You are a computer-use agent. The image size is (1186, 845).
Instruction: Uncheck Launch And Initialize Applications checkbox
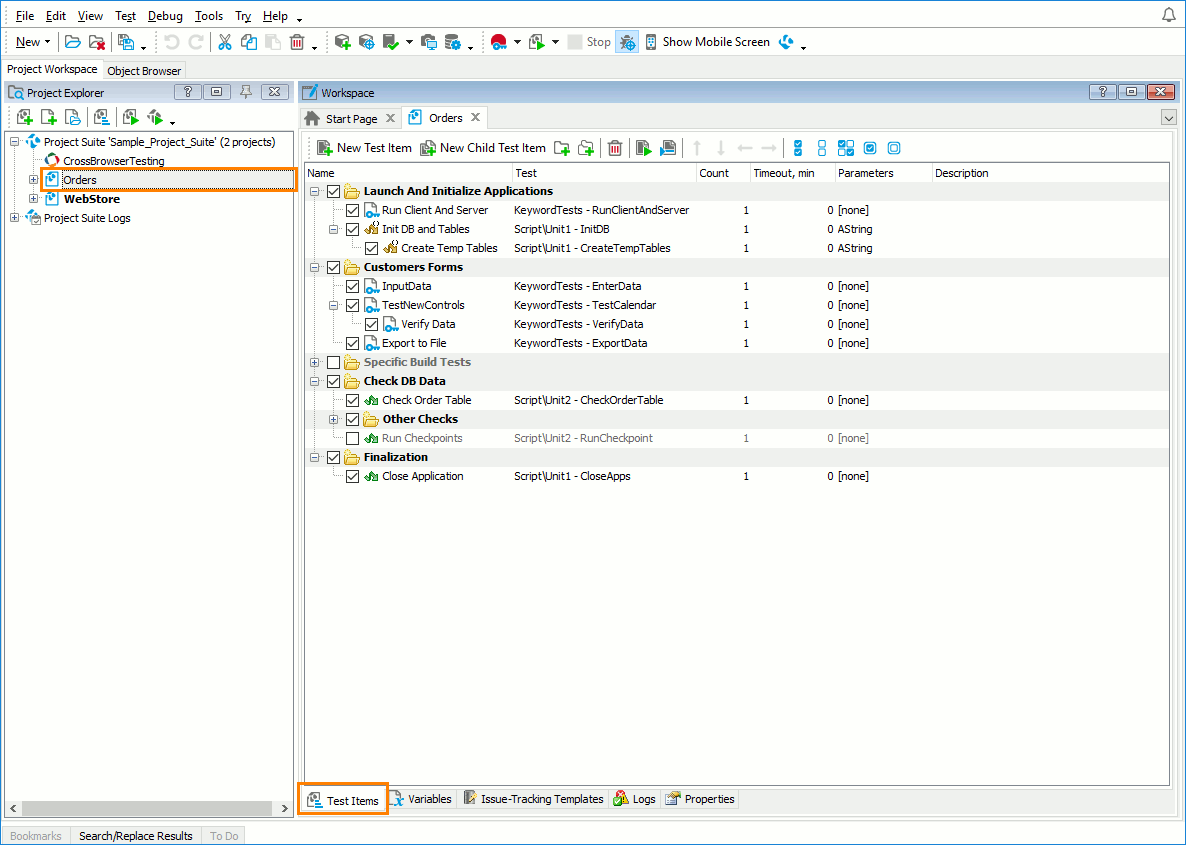334,191
